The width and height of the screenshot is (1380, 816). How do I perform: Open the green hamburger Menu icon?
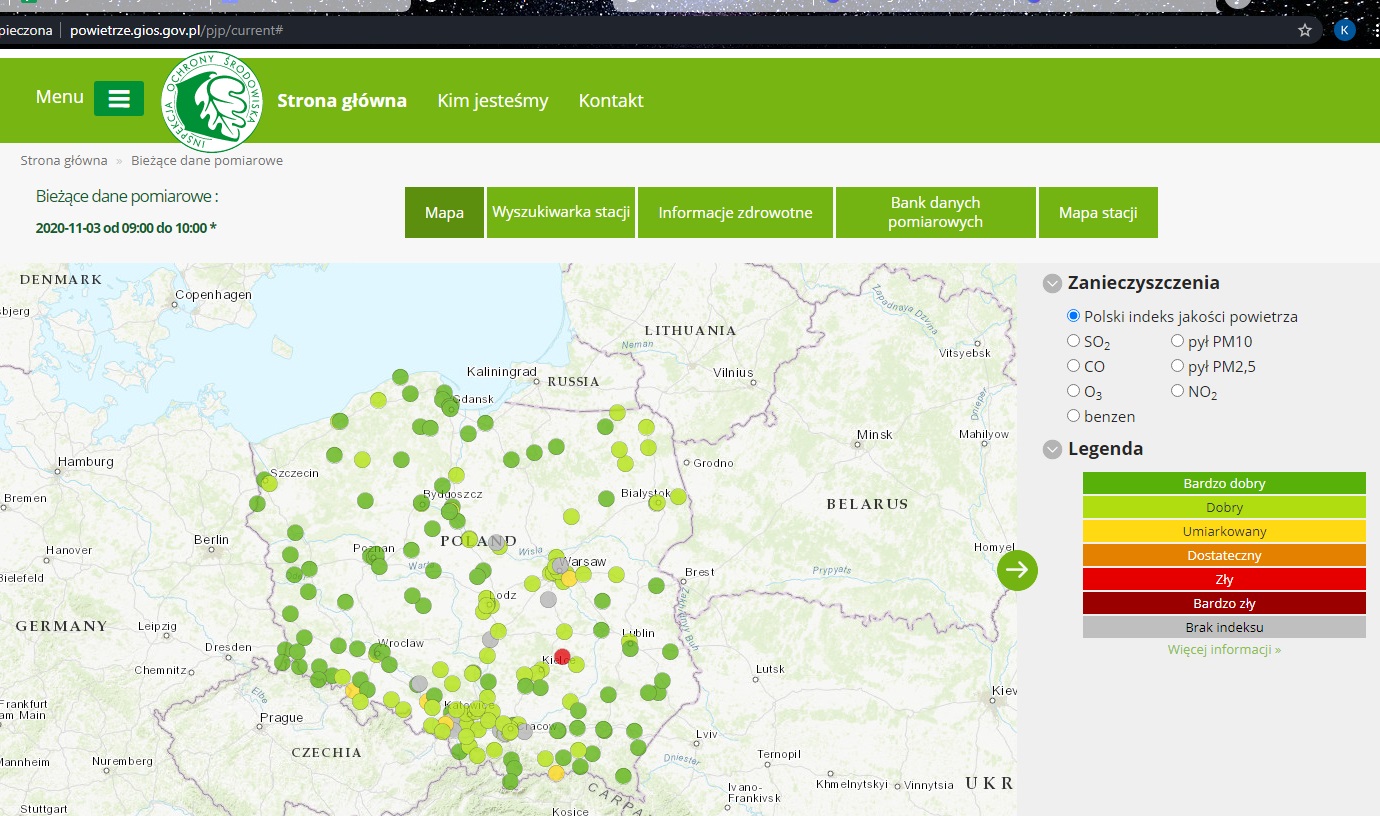(x=118, y=97)
